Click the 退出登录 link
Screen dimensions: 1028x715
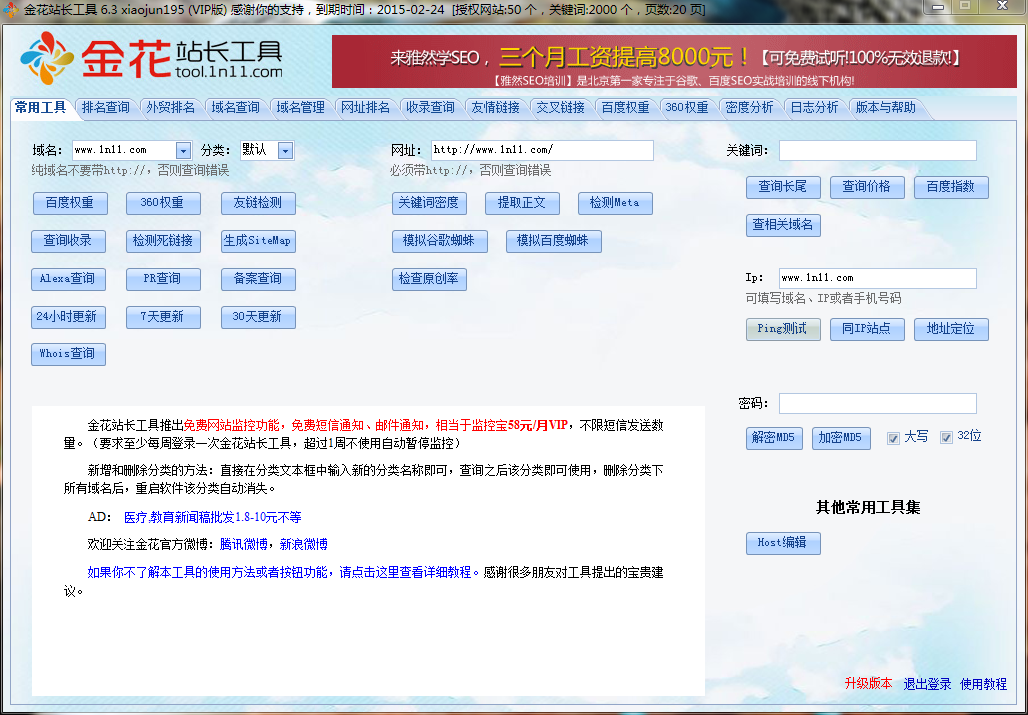coord(927,684)
